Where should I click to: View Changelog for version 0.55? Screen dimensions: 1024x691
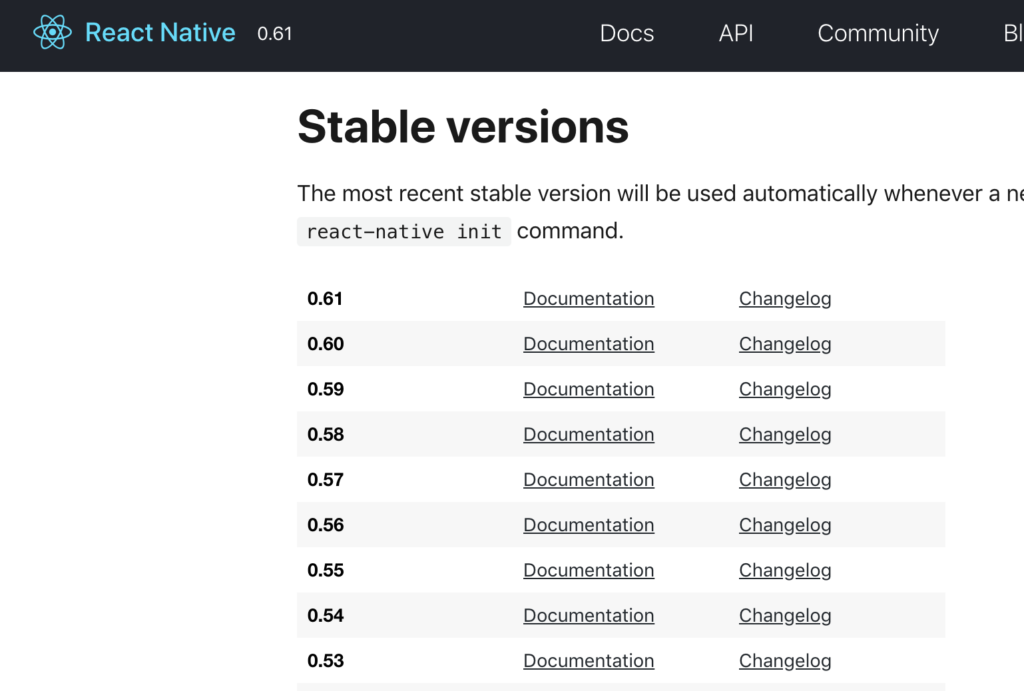coord(785,570)
